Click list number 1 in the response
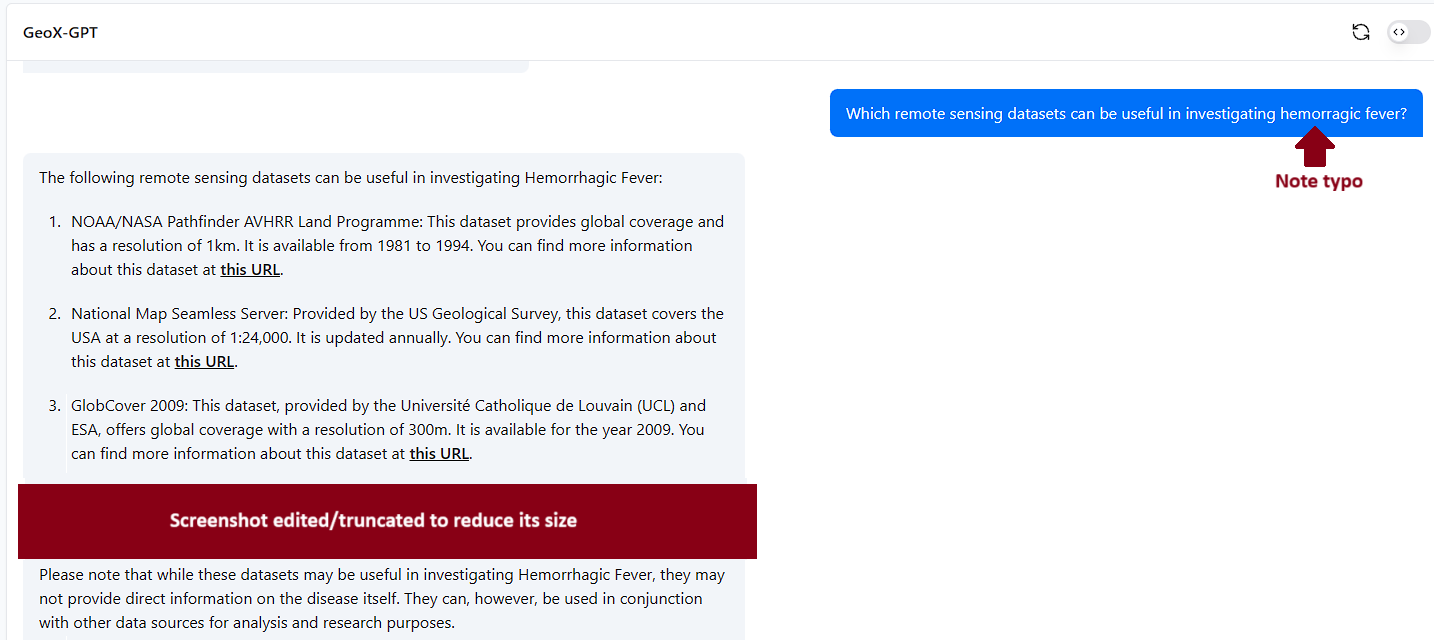This screenshot has width=1434, height=640. (55, 222)
